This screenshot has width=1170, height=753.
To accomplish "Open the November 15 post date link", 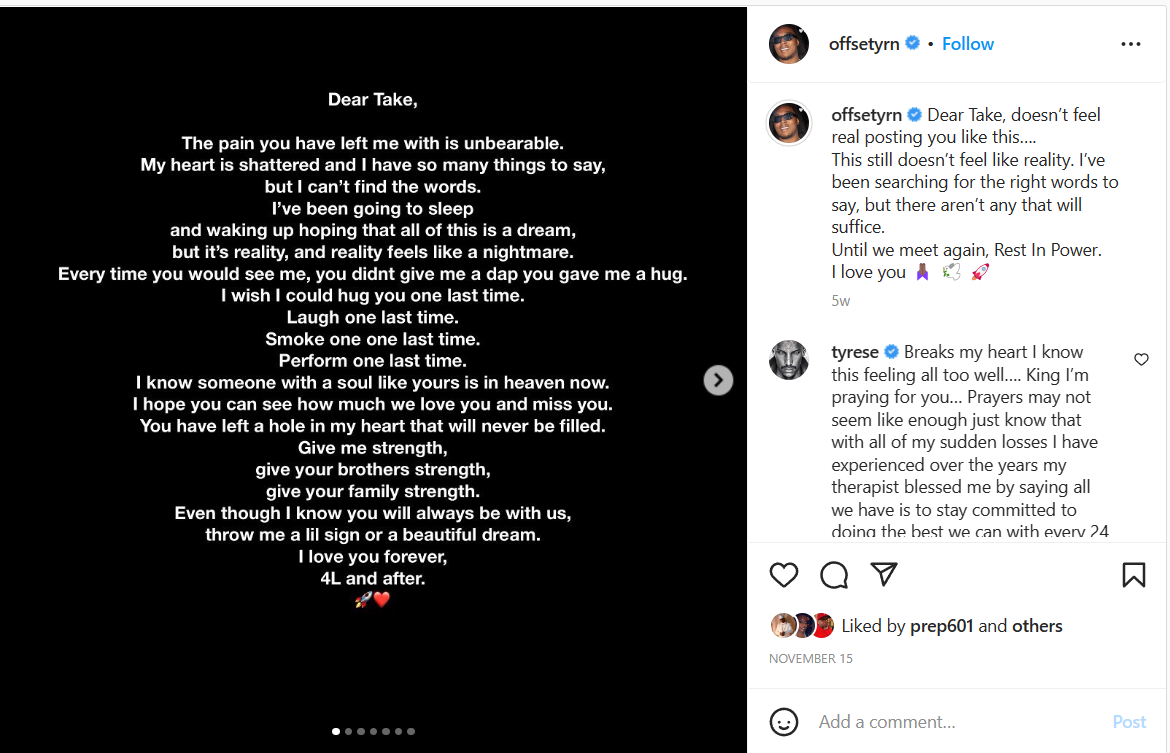I will (x=808, y=659).
